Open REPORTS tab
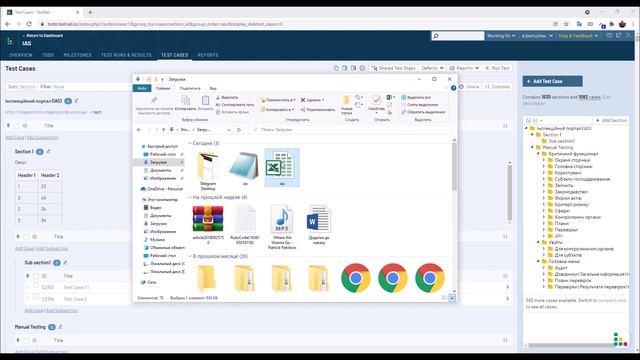This screenshot has width=640, height=360. [208, 55]
